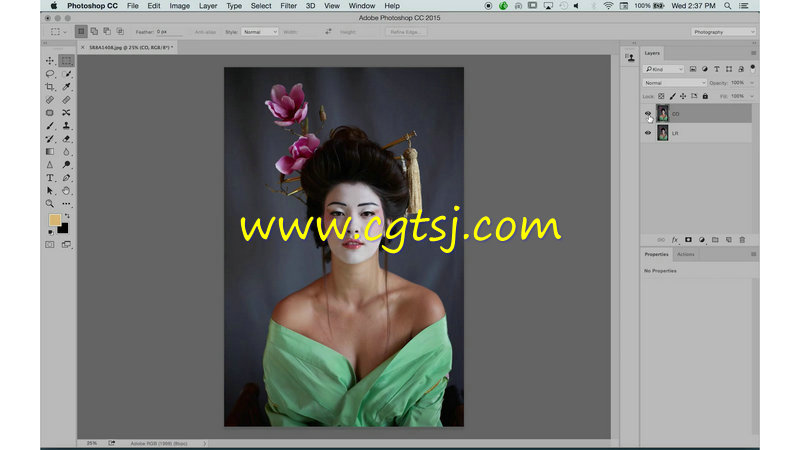Open the blend mode Normal dropdown

pyautogui.click(x=674, y=83)
